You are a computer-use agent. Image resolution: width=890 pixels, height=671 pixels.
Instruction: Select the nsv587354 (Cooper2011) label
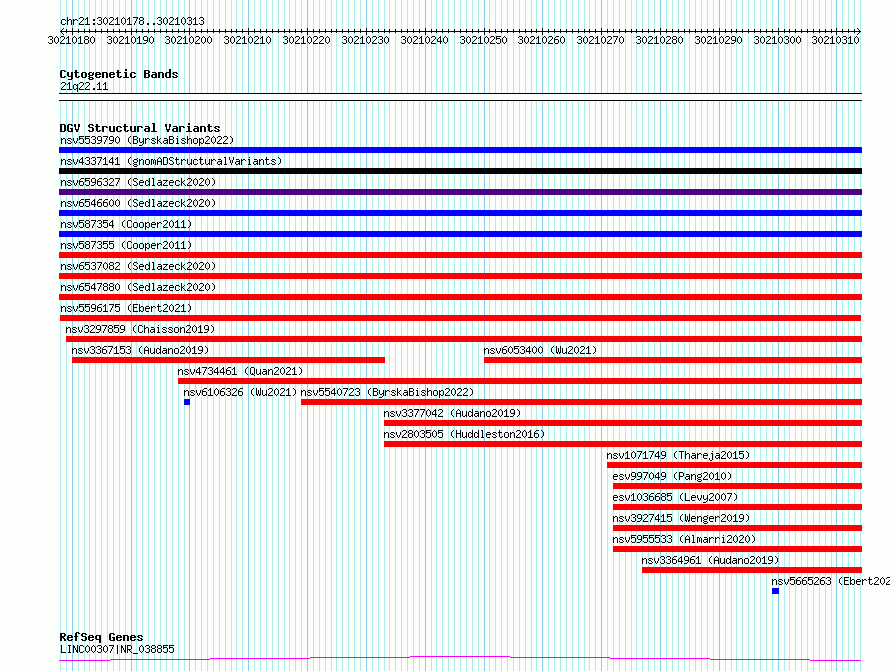coord(126,224)
